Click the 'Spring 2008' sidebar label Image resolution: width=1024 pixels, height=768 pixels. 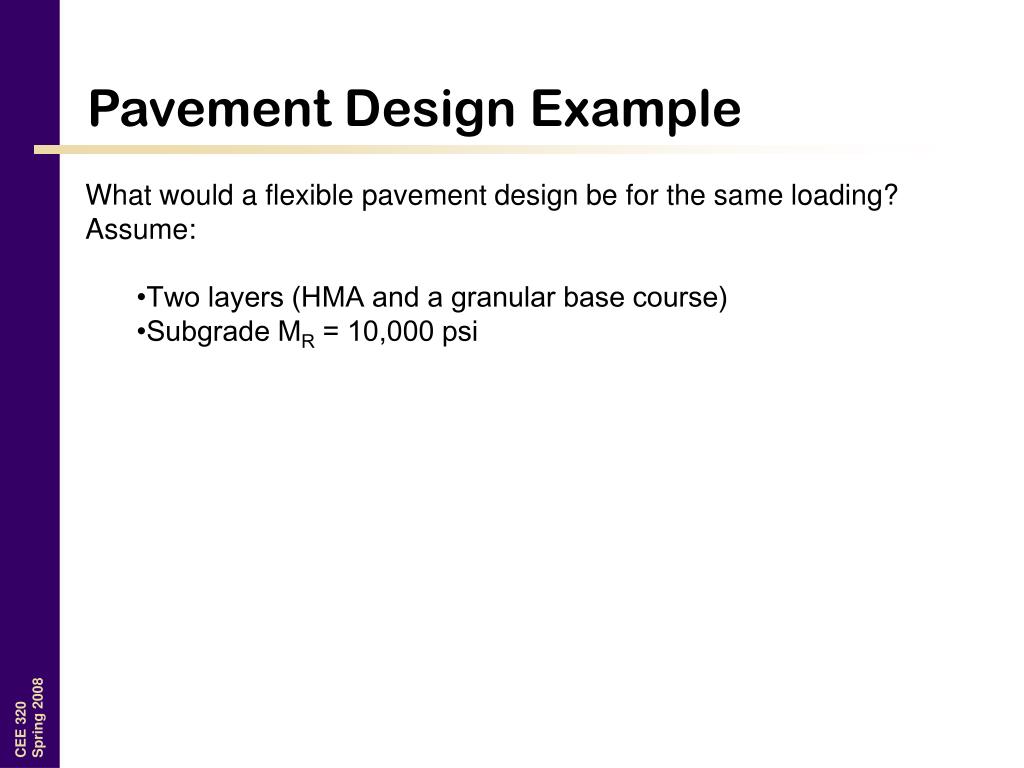[x=38, y=717]
